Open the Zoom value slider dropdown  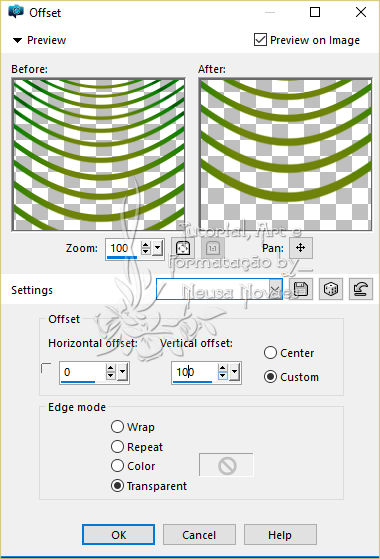coord(158,248)
